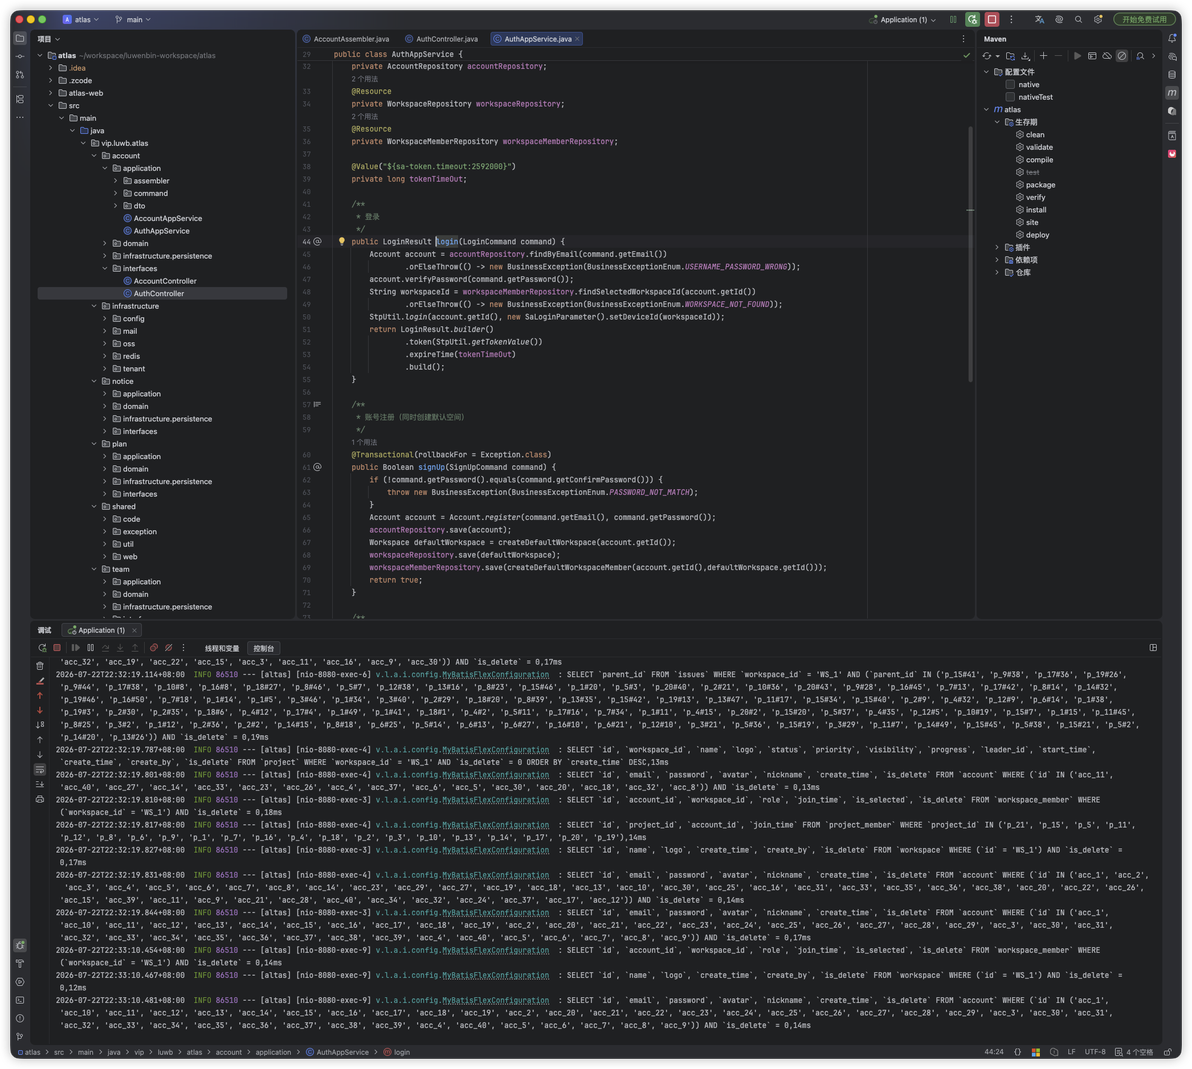
Task: Toggle read-only lock icon in status bar
Action: [1168, 1052]
